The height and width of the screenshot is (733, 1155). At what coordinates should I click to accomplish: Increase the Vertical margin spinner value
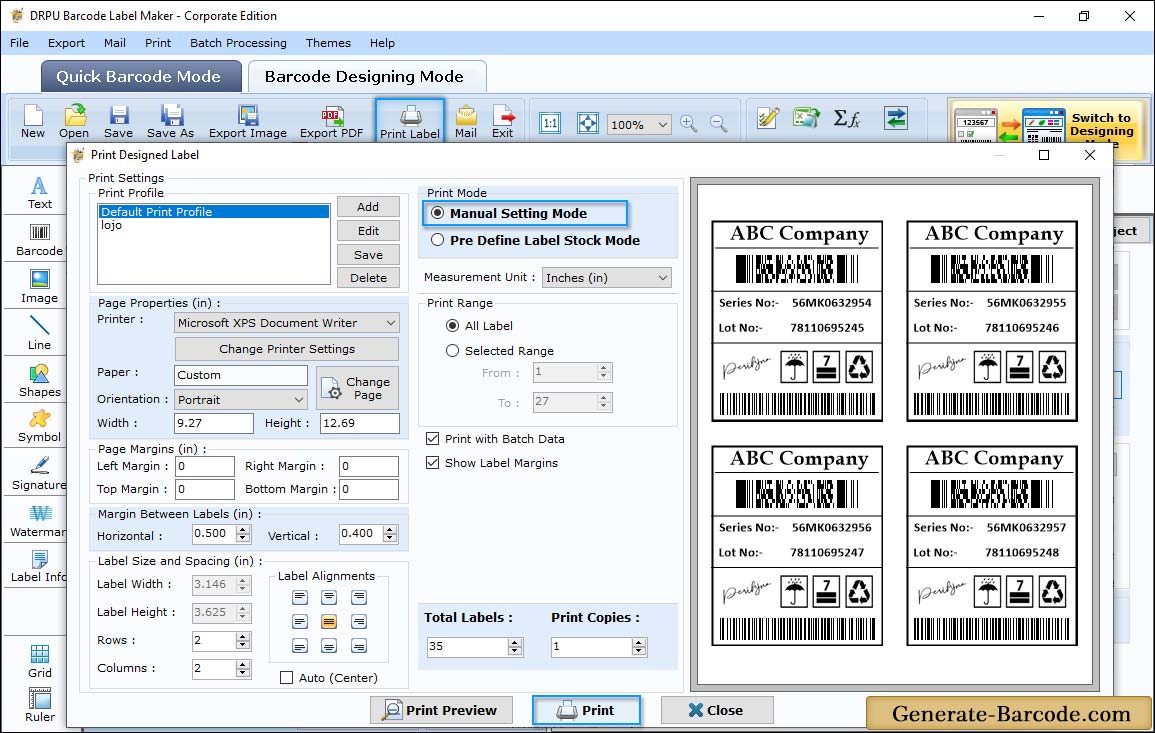click(390, 530)
